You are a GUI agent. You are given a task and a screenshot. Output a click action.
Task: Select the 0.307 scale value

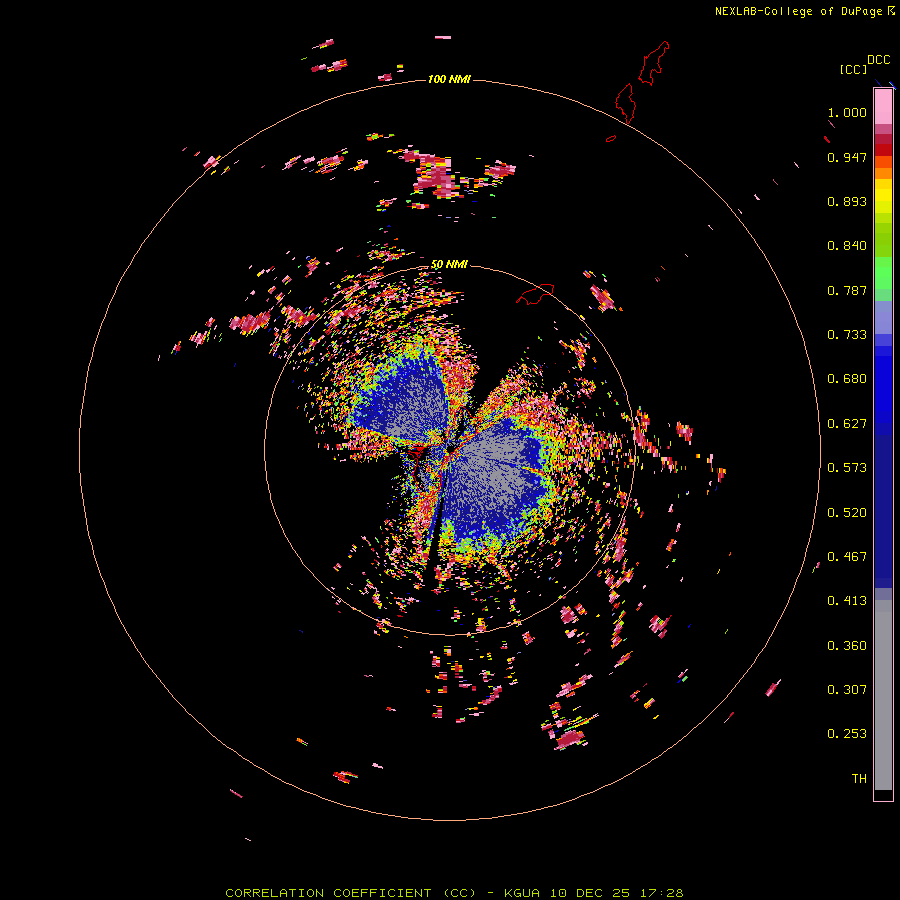[847, 690]
